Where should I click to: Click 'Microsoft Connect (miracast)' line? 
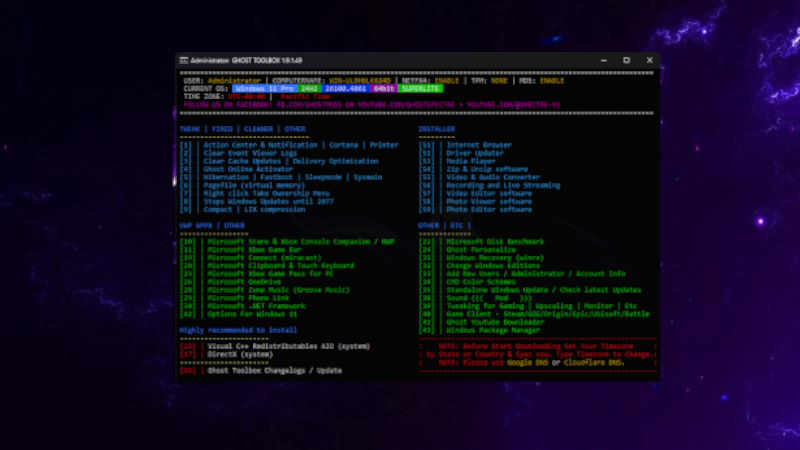point(251,258)
